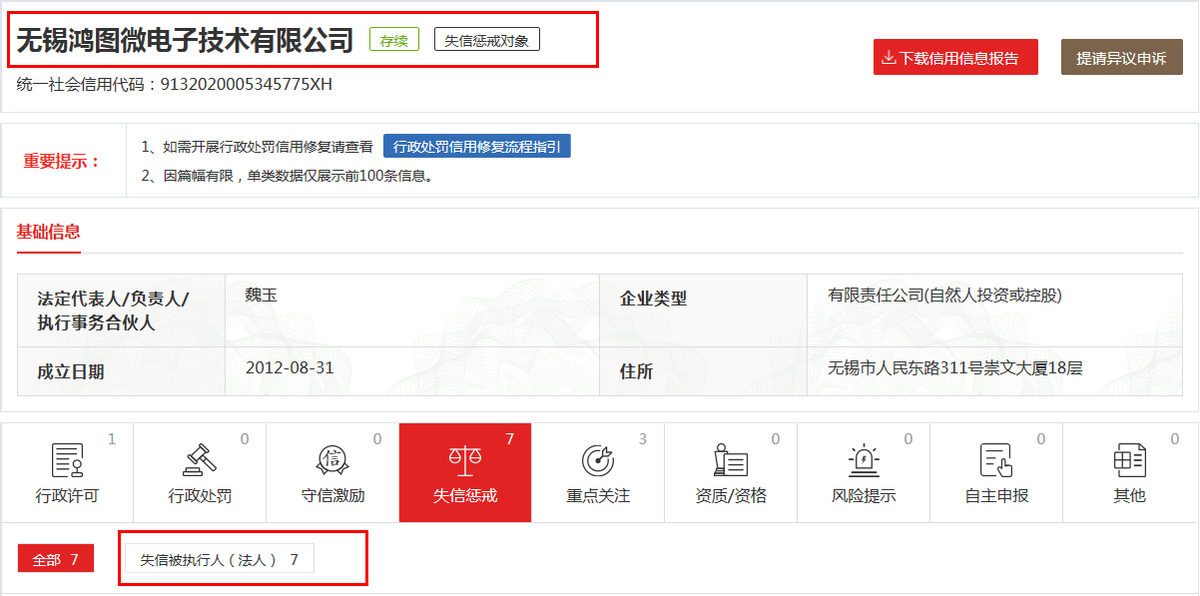
Task: Open the 守信激励 (Trust Incentive) section icon
Action: [x=332, y=461]
